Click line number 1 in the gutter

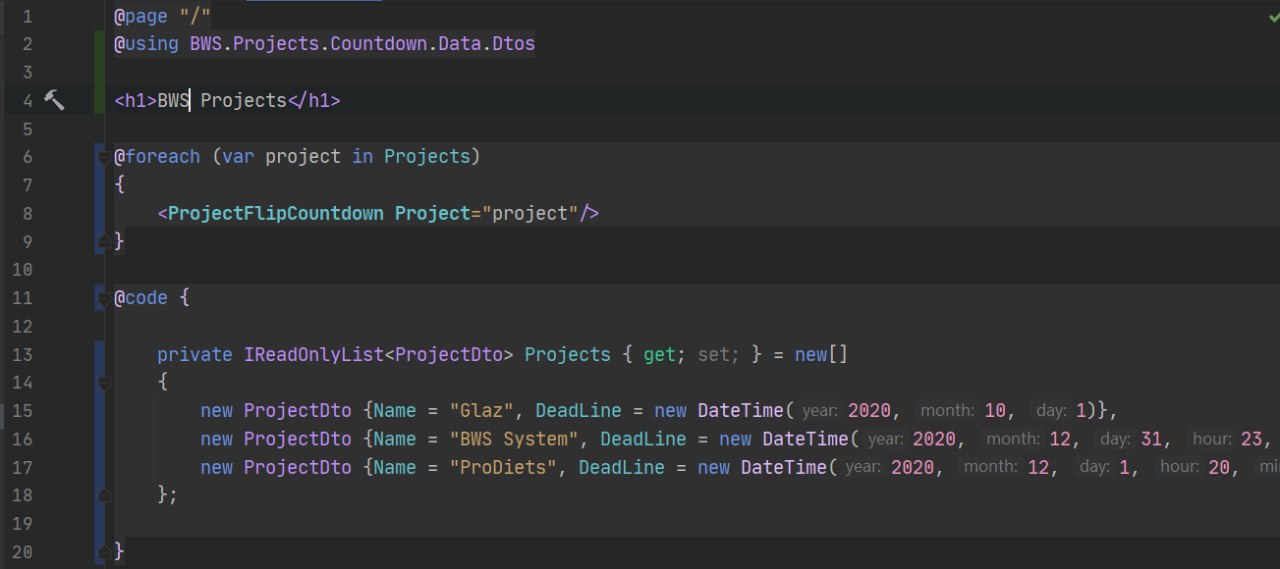click(27, 16)
